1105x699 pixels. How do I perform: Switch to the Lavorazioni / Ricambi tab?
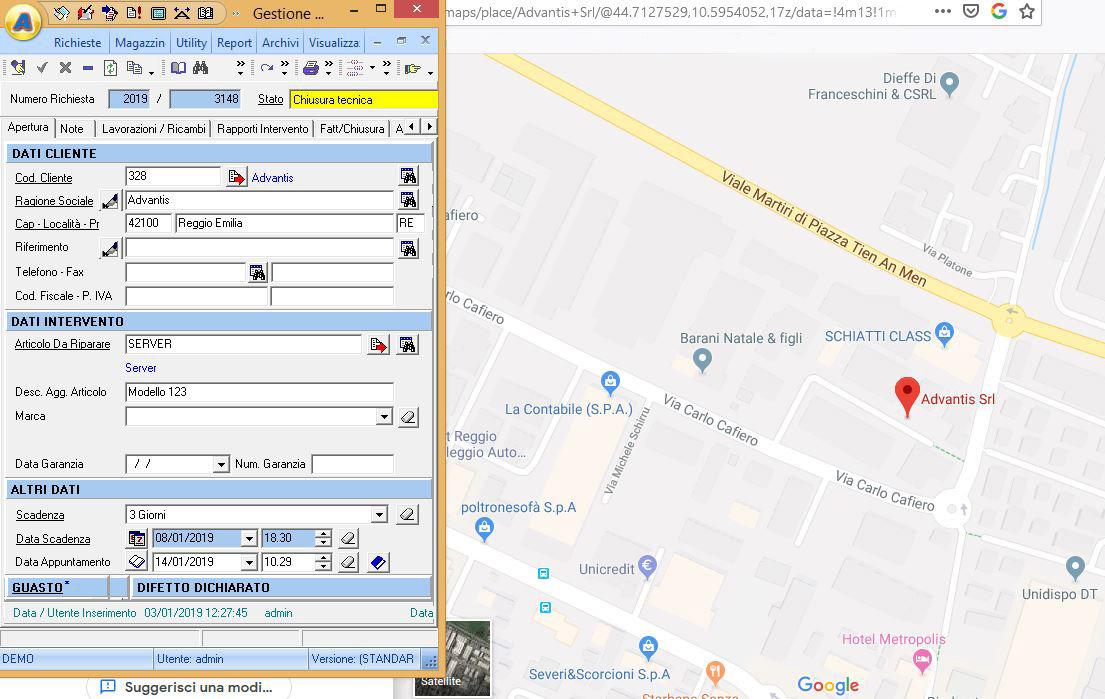point(154,128)
